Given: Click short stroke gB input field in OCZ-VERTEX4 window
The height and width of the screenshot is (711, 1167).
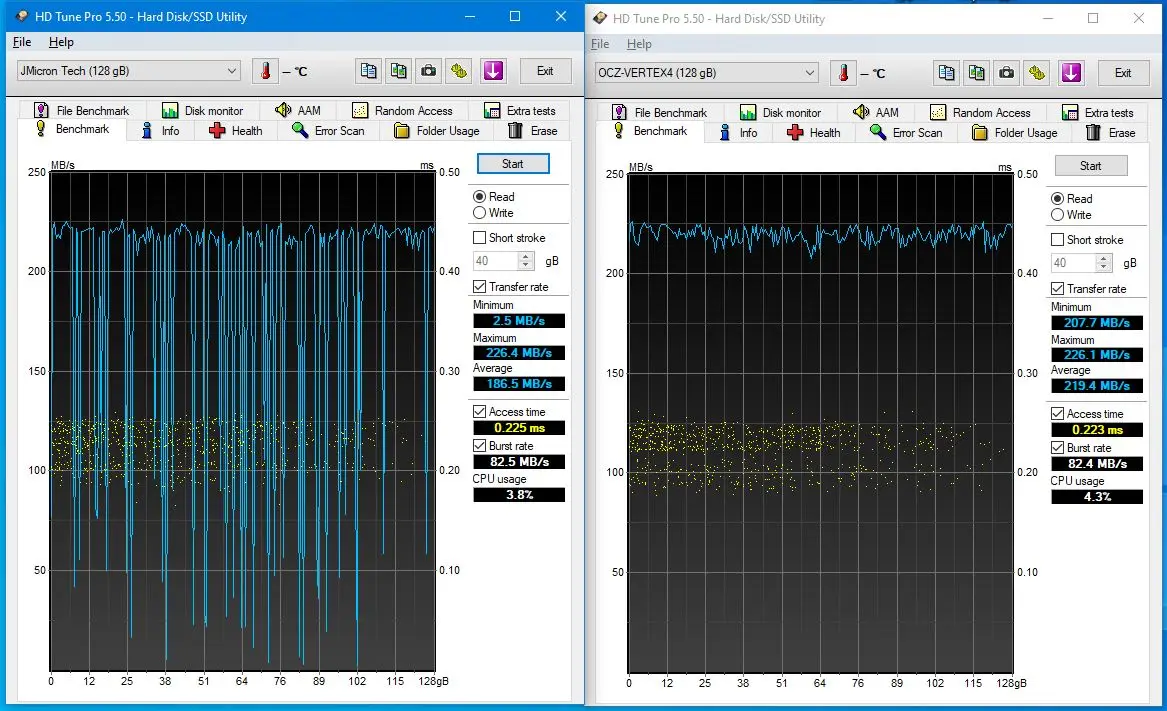Looking at the screenshot, I should 1072,263.
